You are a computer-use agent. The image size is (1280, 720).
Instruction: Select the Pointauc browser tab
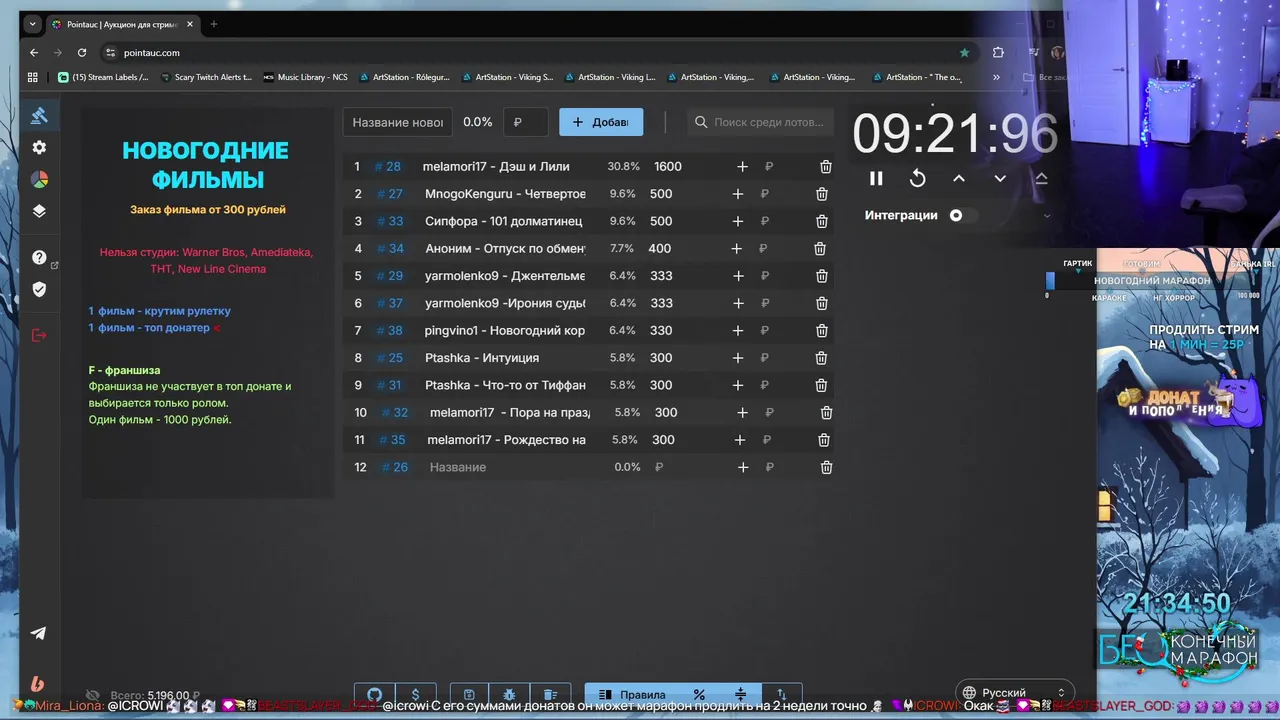coord(122,24)
